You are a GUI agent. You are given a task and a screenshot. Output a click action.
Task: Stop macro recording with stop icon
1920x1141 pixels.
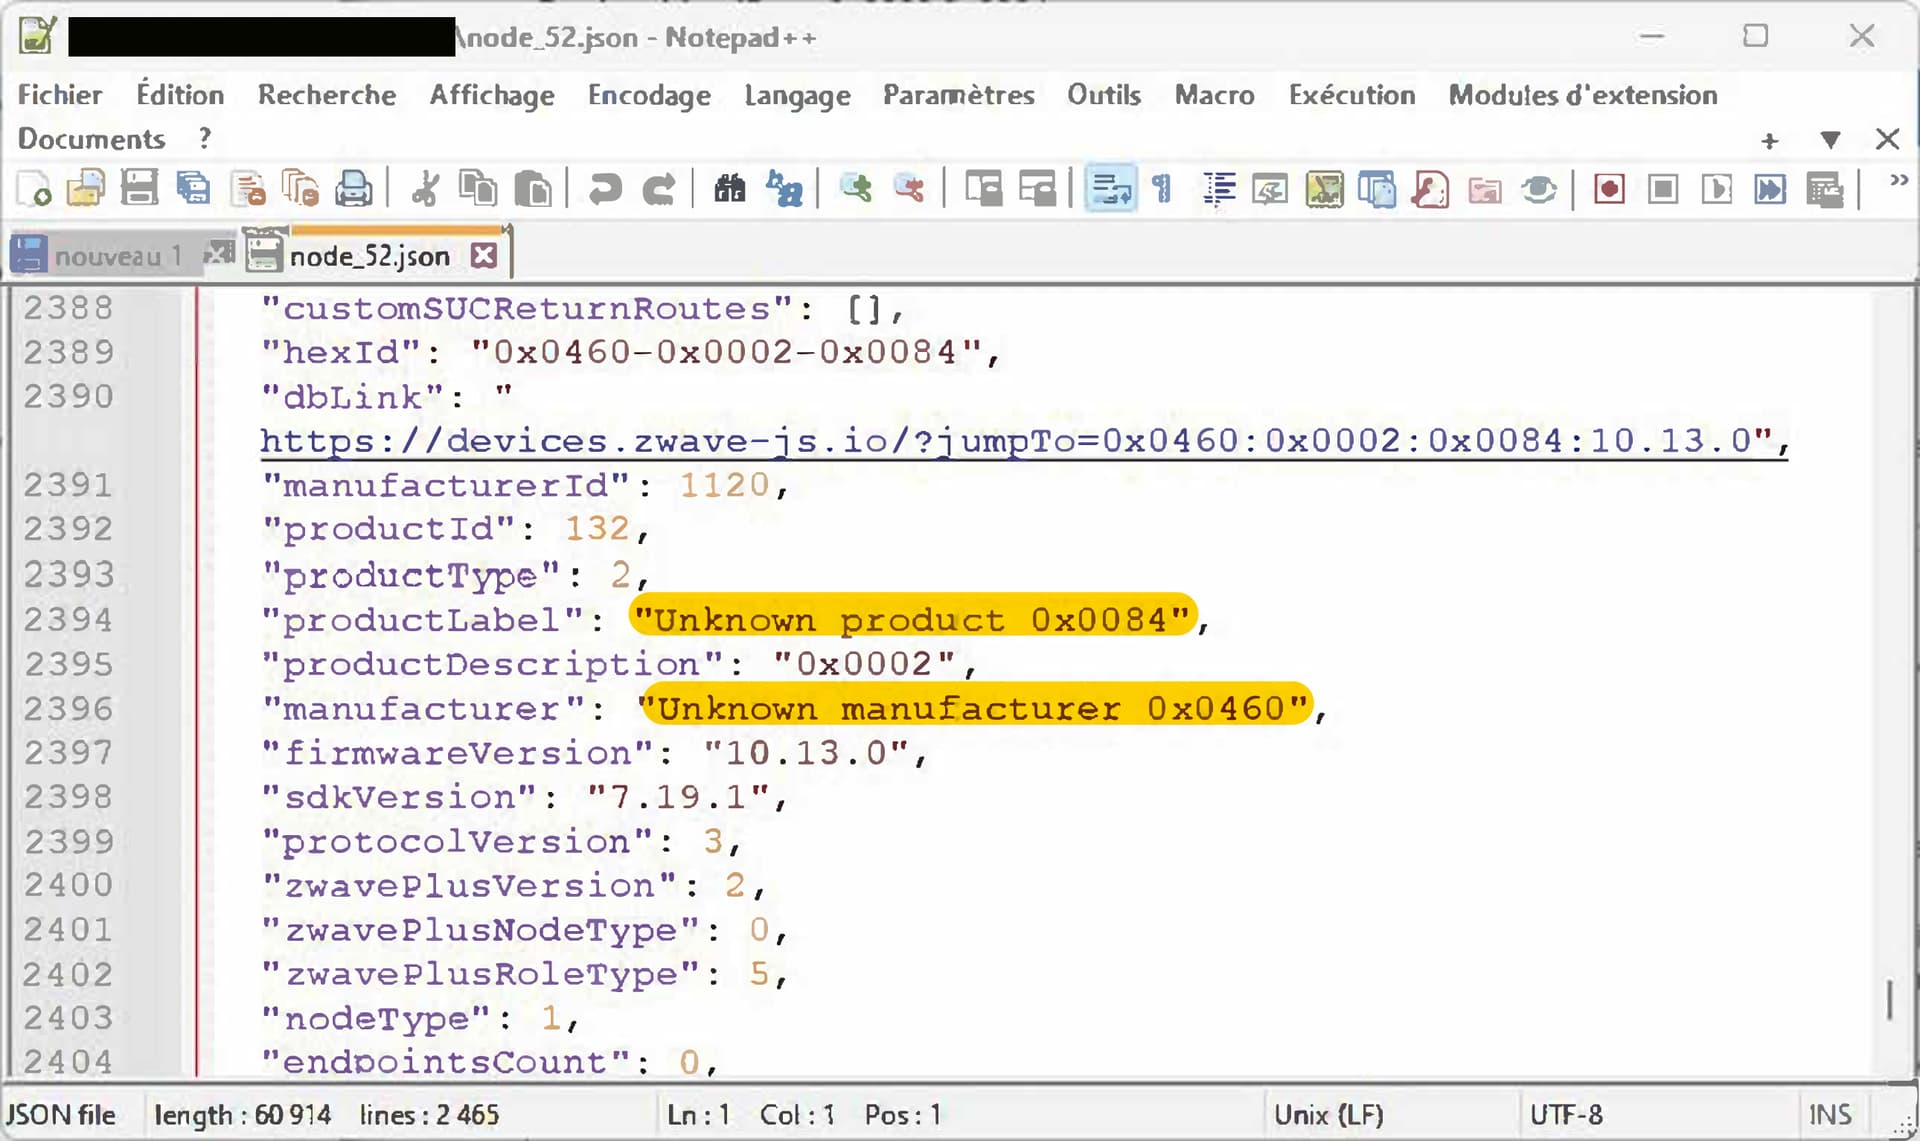[x=1663, y=188]
